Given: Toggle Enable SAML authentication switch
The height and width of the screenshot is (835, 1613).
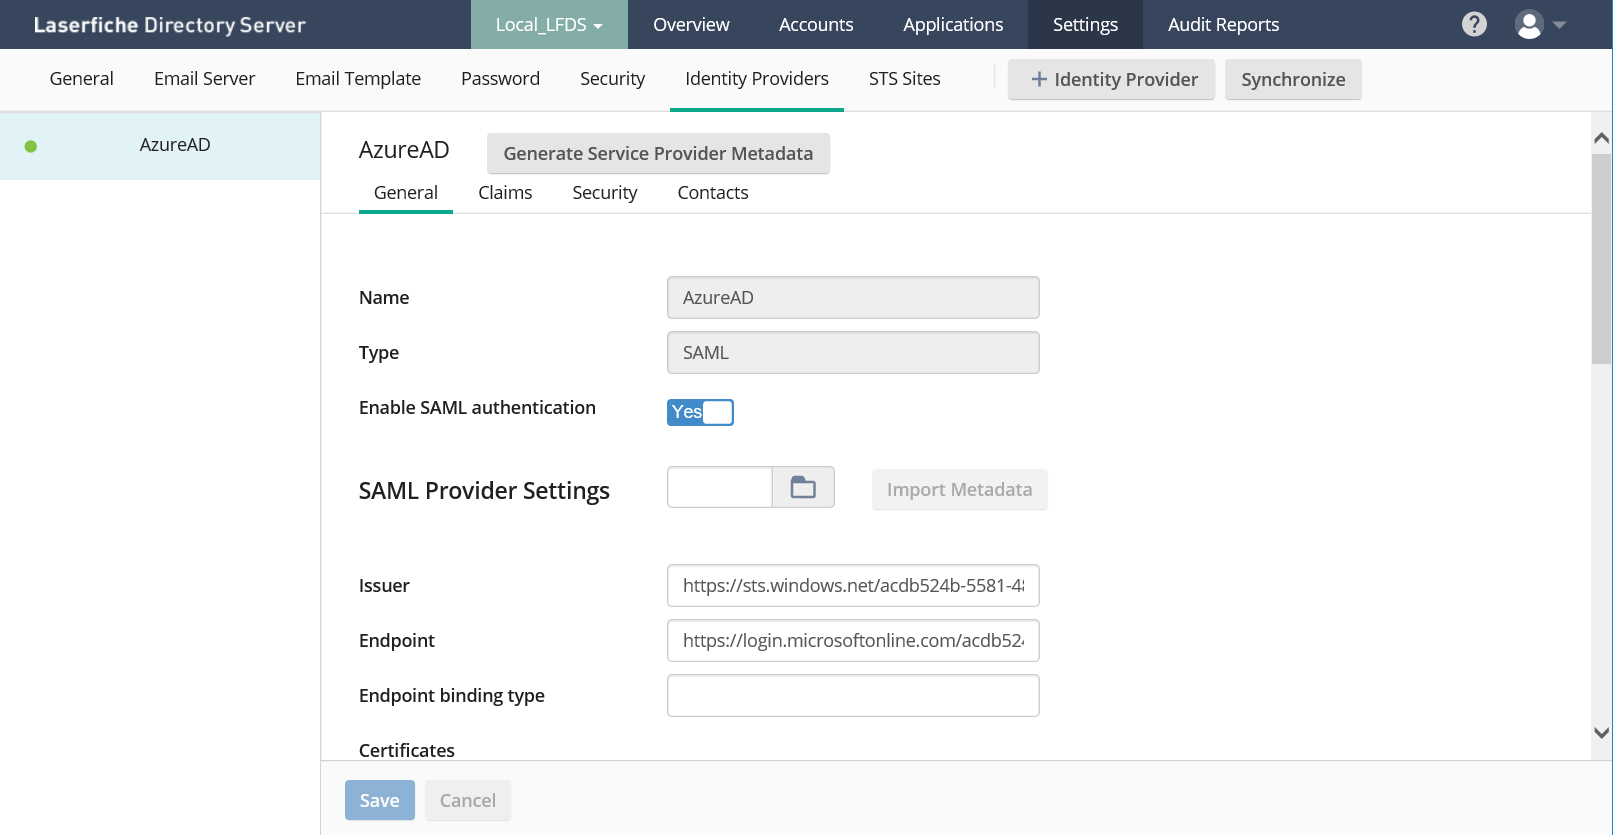Looking at the screenshot, I should [700, 412].
